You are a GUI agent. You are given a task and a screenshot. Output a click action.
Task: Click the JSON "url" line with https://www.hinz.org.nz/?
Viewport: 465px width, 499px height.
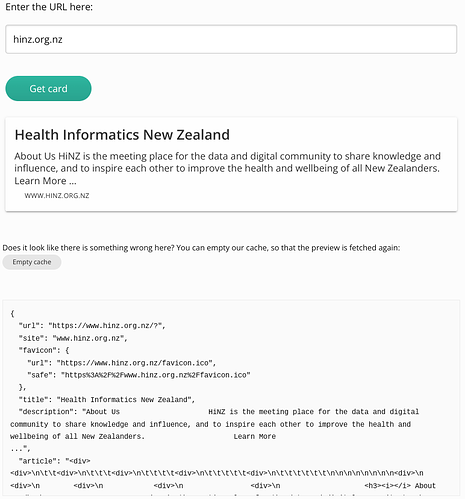[x=92, y=326]
